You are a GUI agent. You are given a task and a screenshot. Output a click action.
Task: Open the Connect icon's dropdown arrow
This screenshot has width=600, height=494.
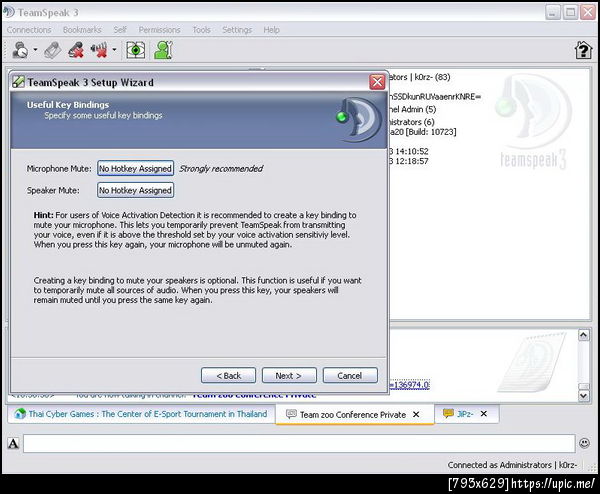tap(35, 50)
